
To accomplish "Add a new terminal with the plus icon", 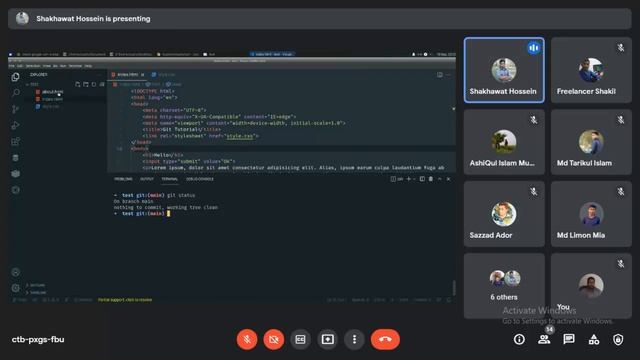I will pos(409,179).
